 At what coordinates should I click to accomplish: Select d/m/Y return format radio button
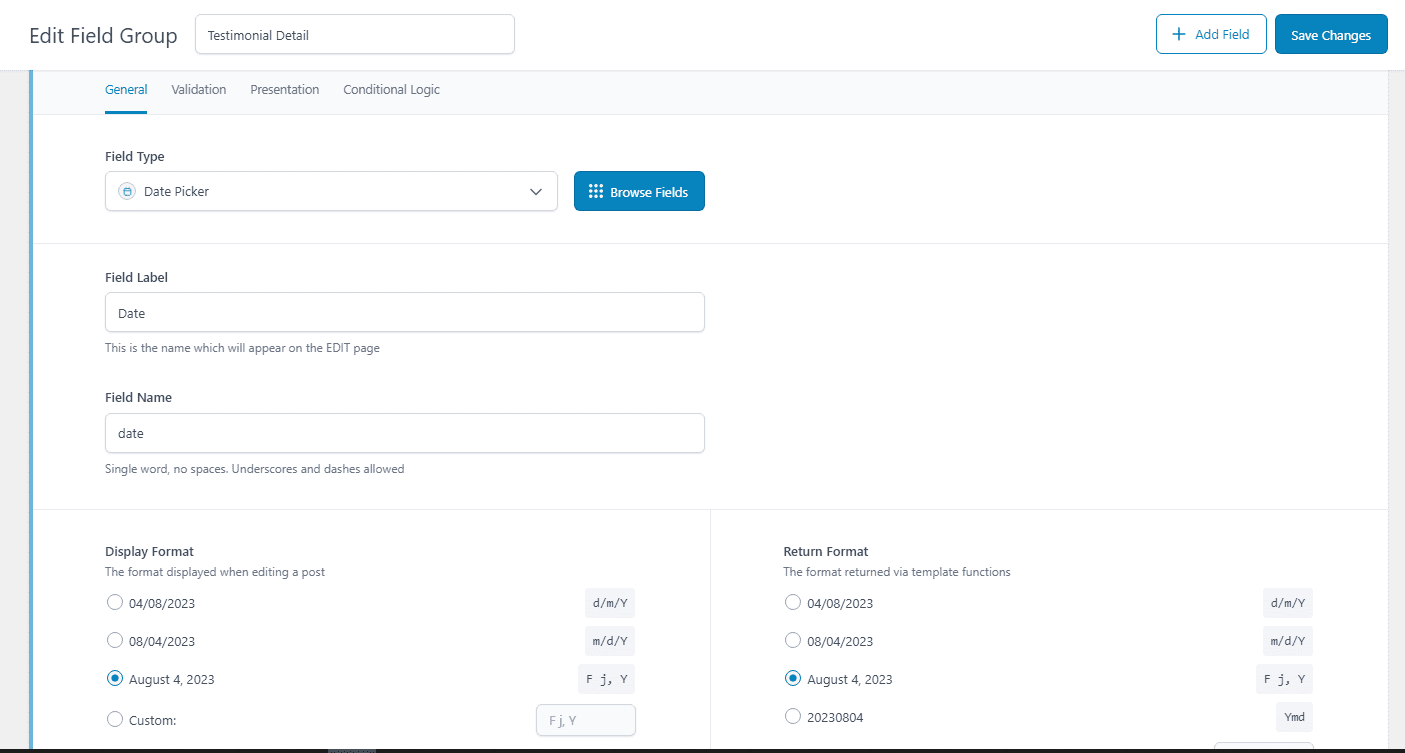pyautogui.click(x=793, y=602)
